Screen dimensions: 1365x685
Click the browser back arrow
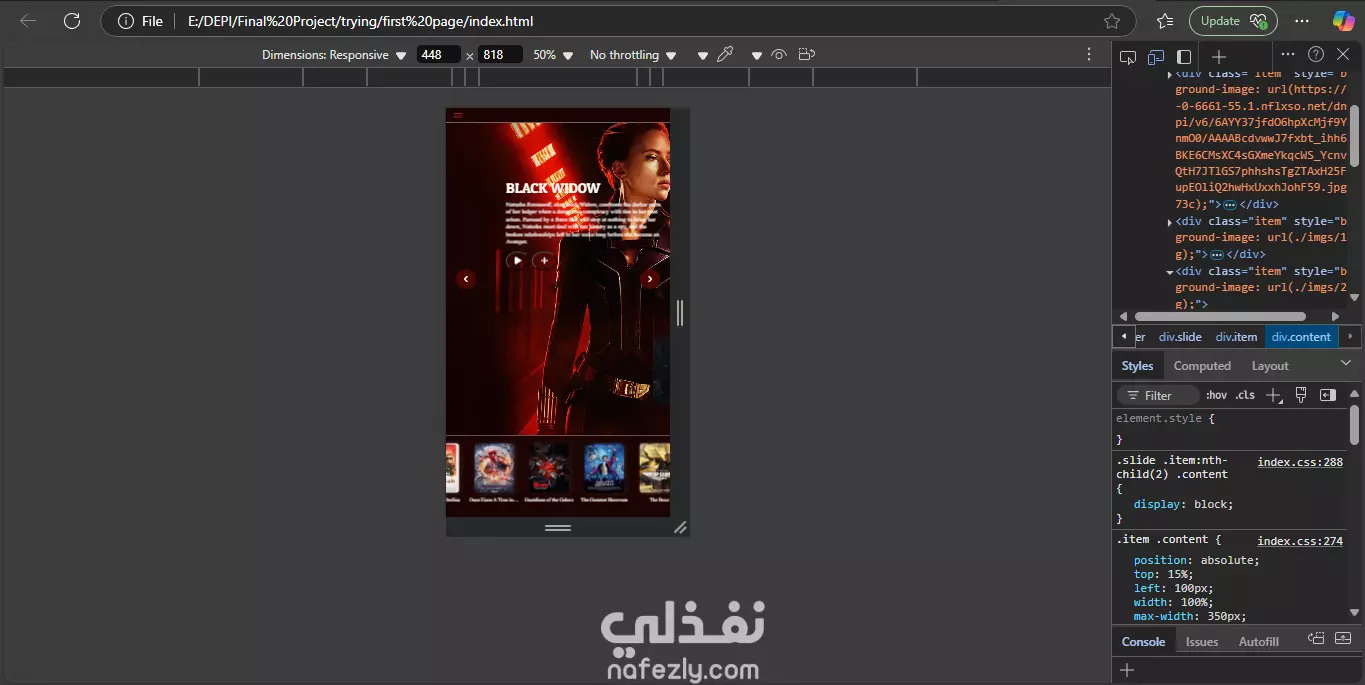click(x=28, y=21)
